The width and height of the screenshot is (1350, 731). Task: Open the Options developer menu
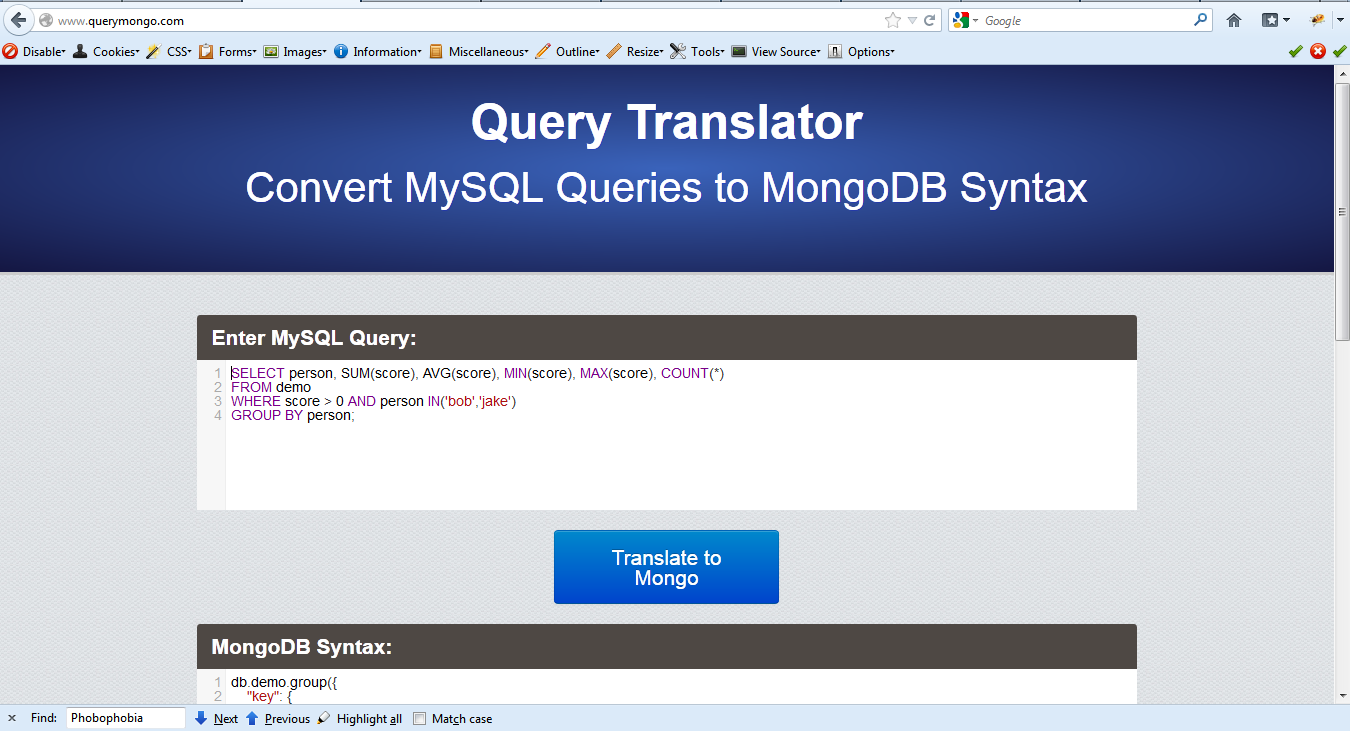coord(861,52)
